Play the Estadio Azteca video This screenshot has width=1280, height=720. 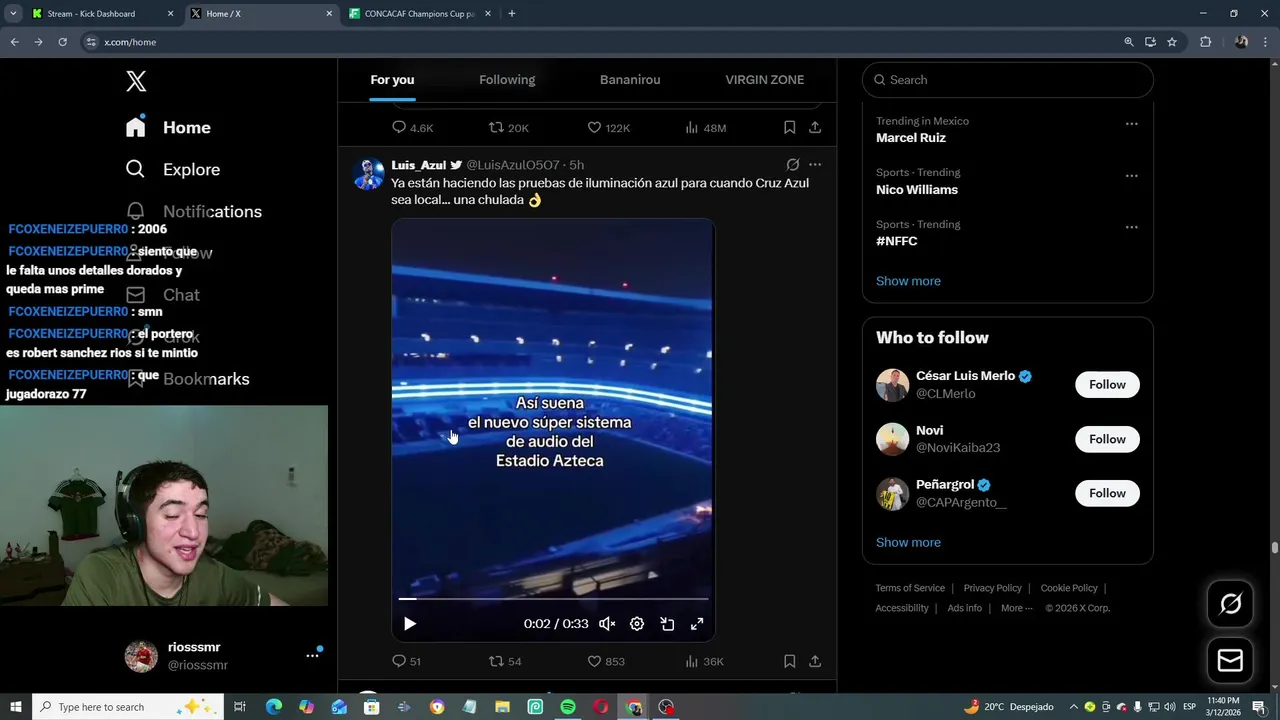(409, 623)
